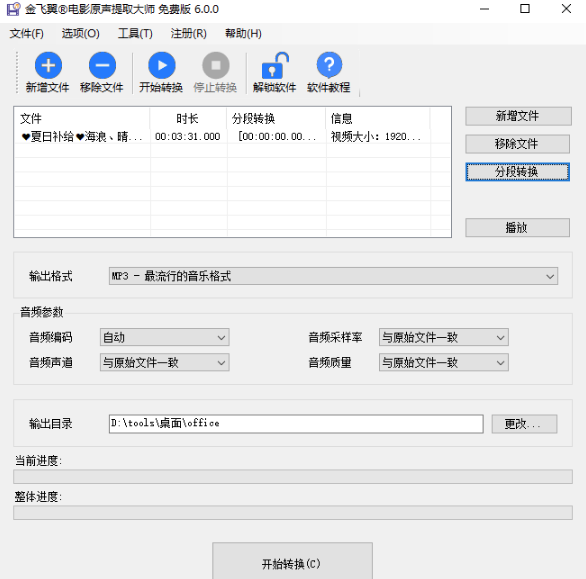Click the 分段转换 button
Viewport: 586px width, 579px height.
517,172
